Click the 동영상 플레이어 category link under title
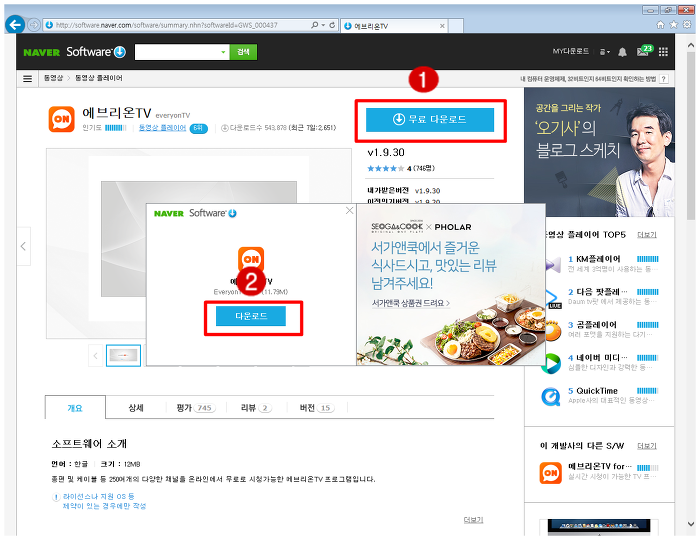The height and width of the screenshot is (540, 700). [x=162, y=128]
